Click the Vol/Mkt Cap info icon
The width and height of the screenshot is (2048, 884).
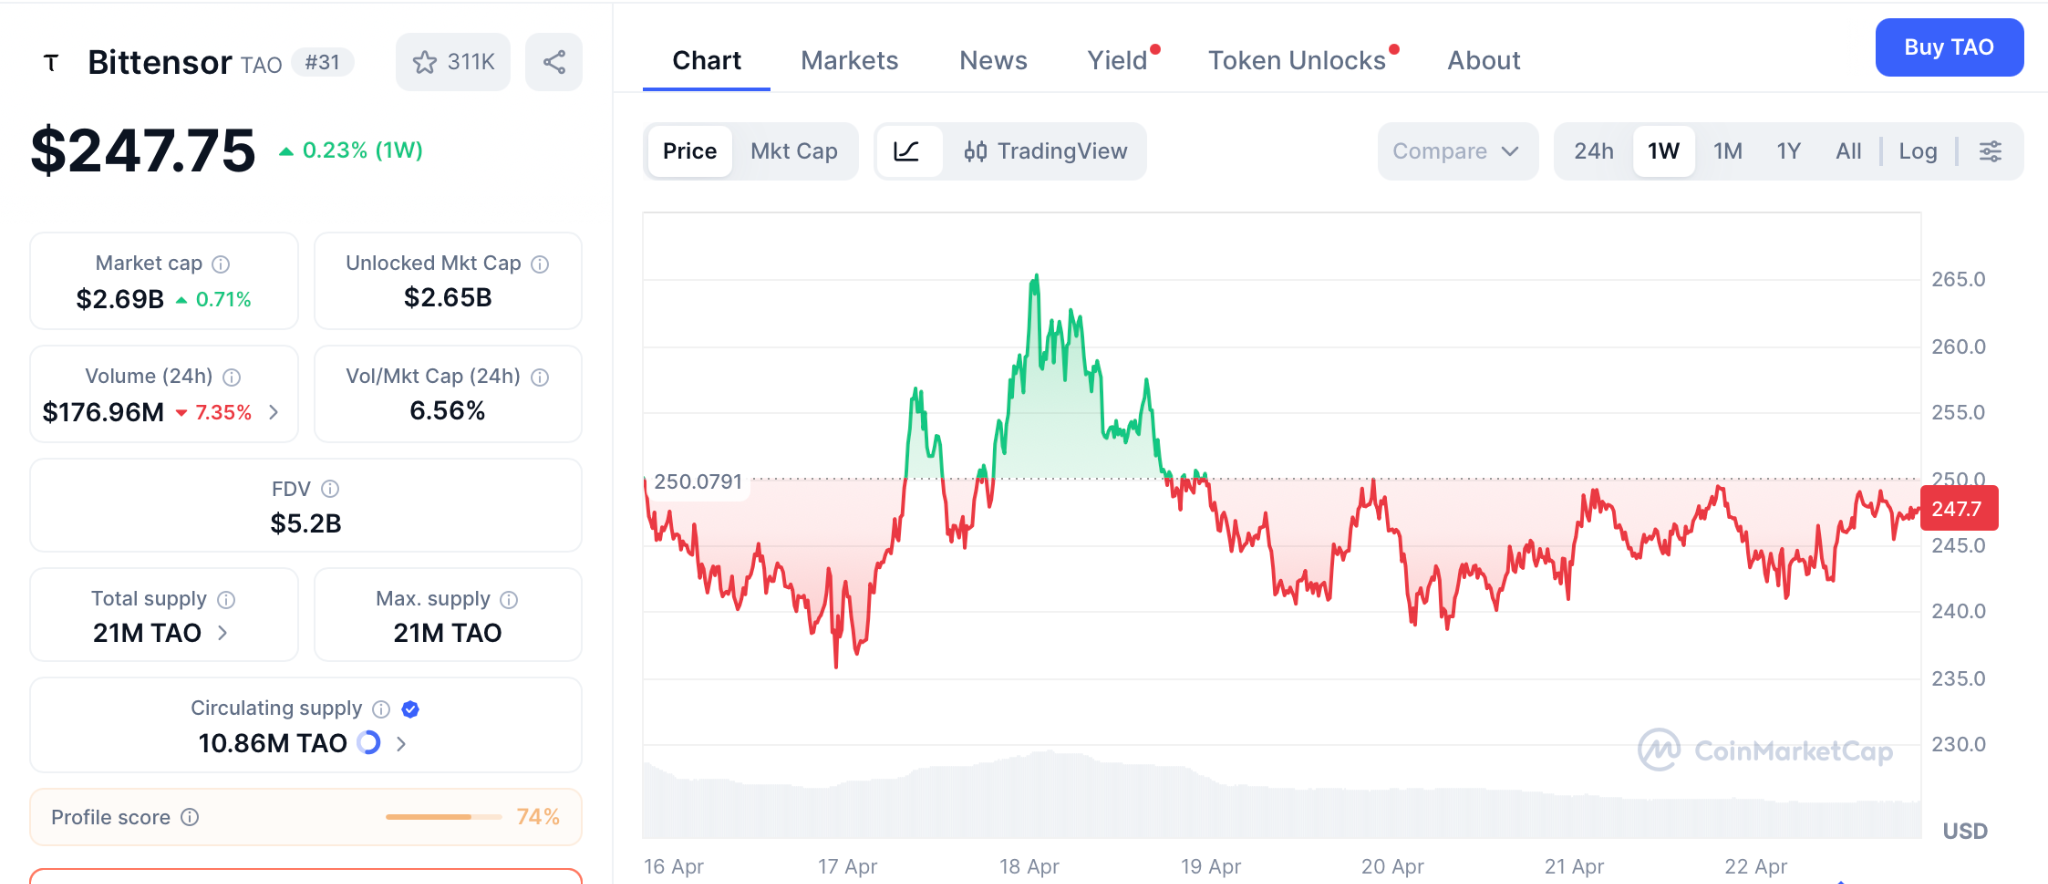pyautogui.click(x=540, y=377)
